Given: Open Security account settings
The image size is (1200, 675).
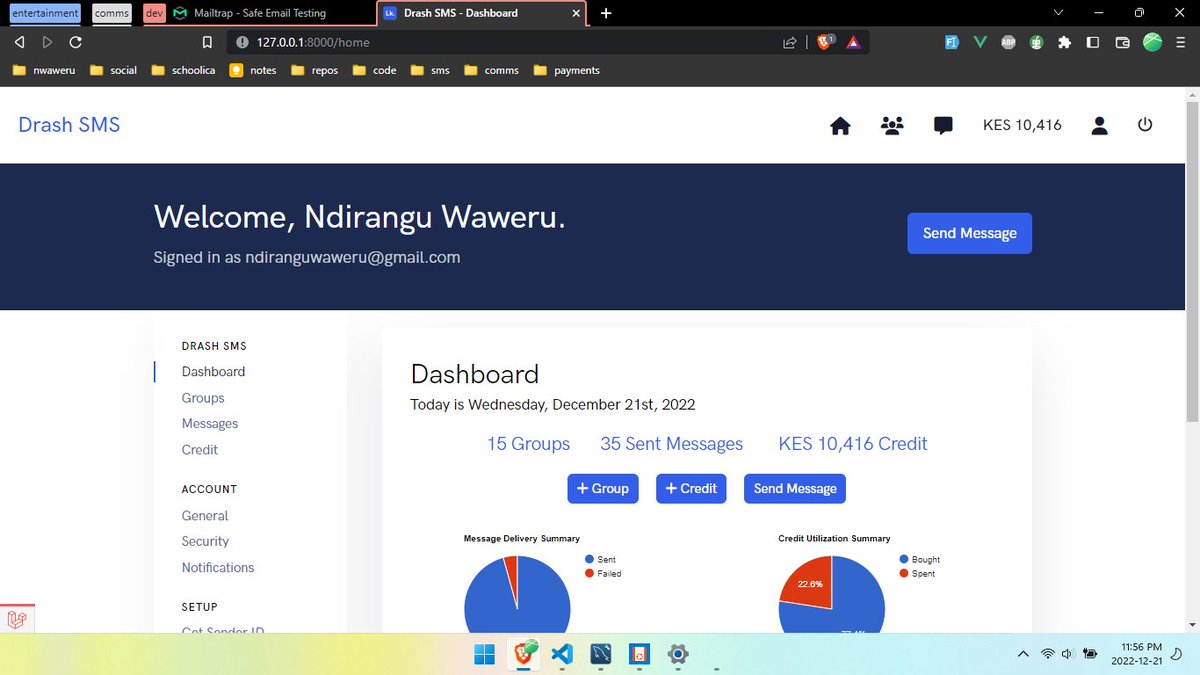Looking at the screenshot, I should (x=205, y=541).
